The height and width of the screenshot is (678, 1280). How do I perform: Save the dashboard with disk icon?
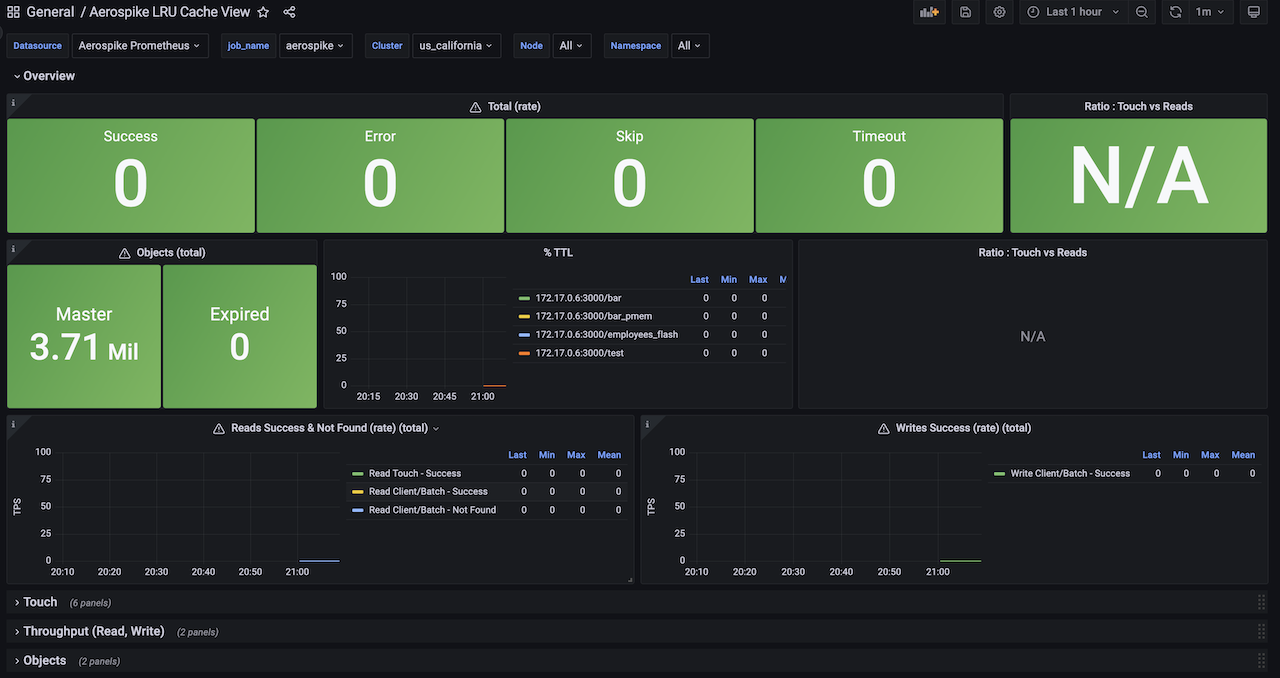[965, 12]
